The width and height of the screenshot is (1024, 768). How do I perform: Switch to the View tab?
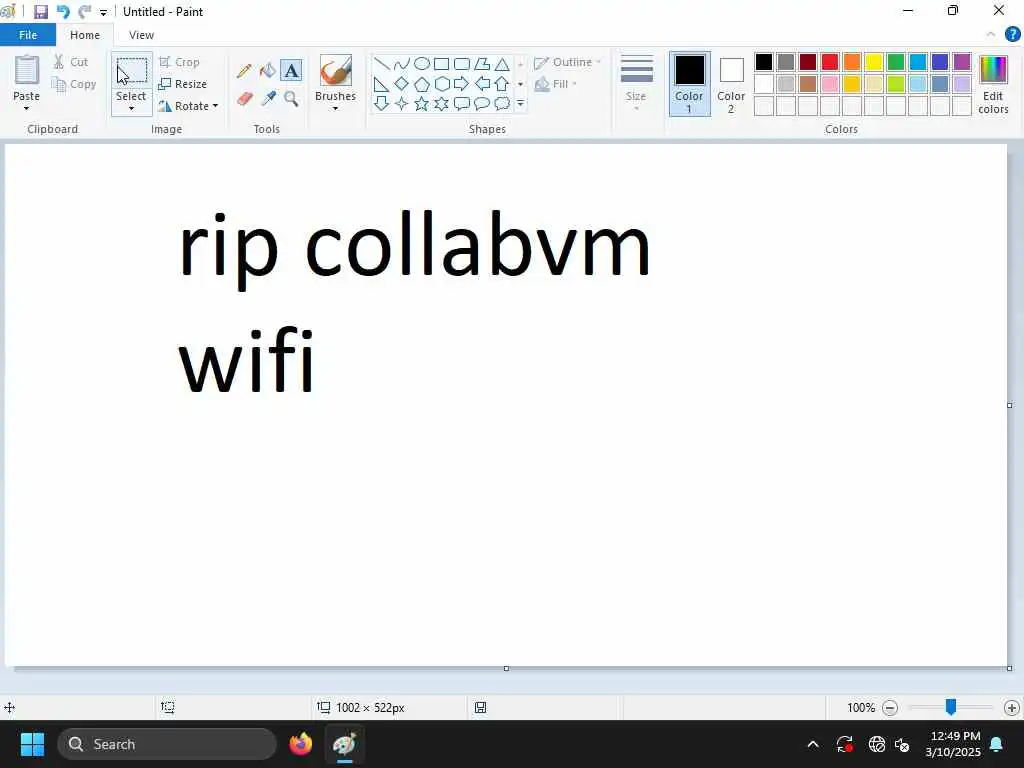141,35
